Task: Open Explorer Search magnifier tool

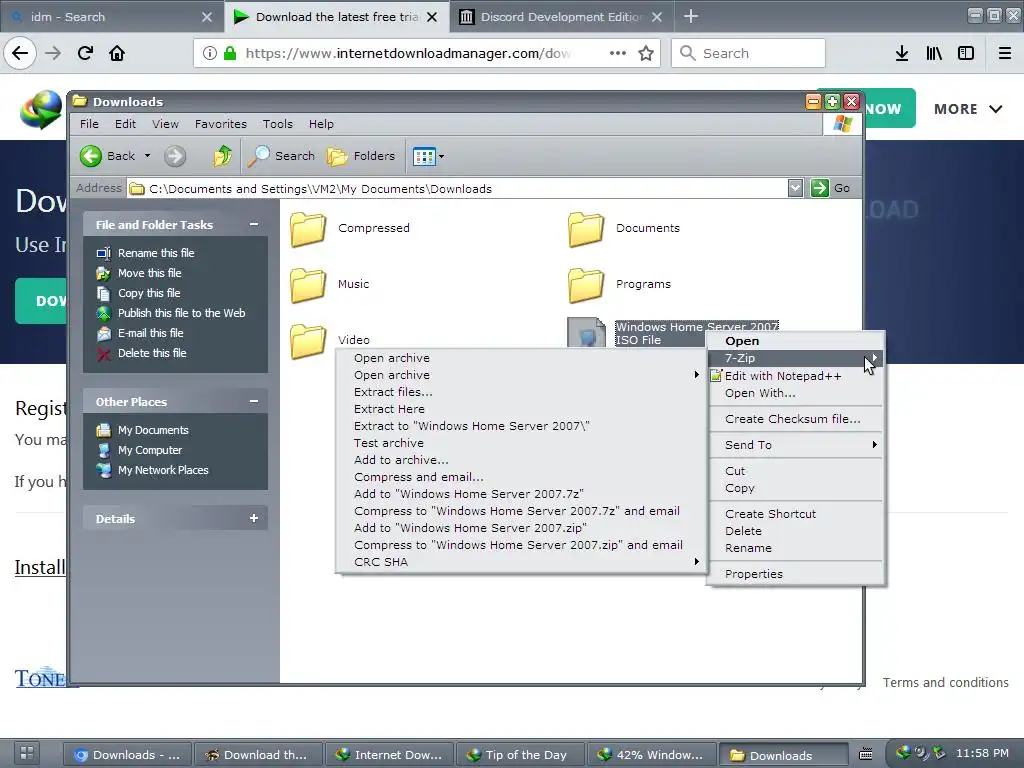Action: point(281,156)
